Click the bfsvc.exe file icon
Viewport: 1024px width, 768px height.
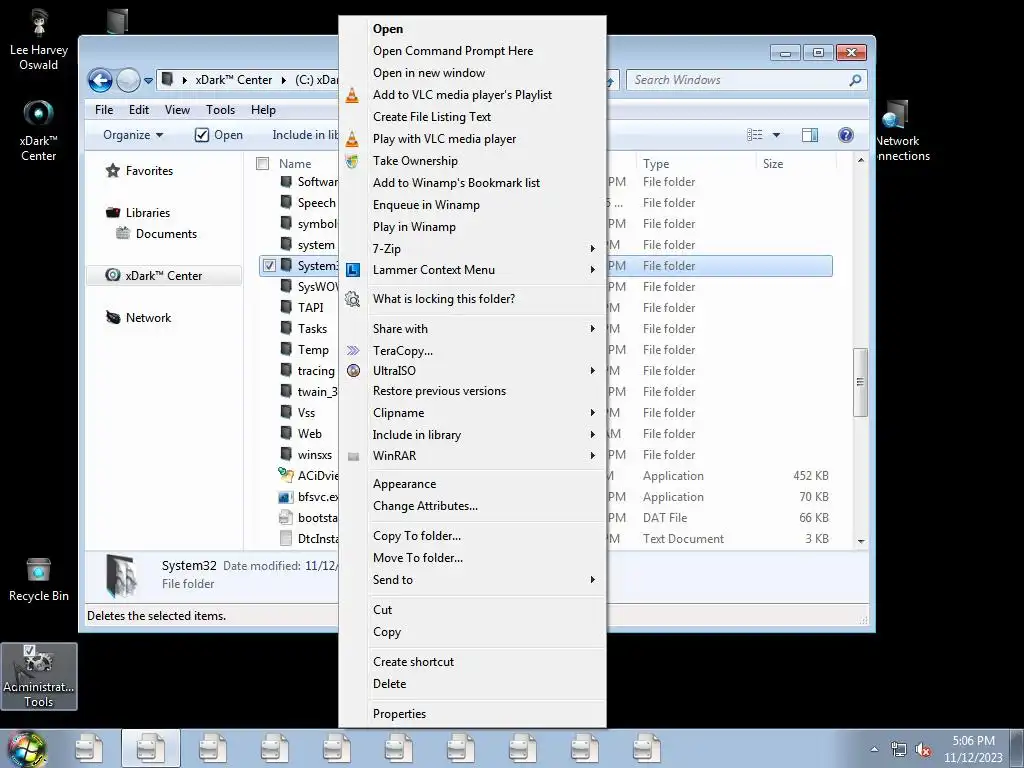[285, 497]
